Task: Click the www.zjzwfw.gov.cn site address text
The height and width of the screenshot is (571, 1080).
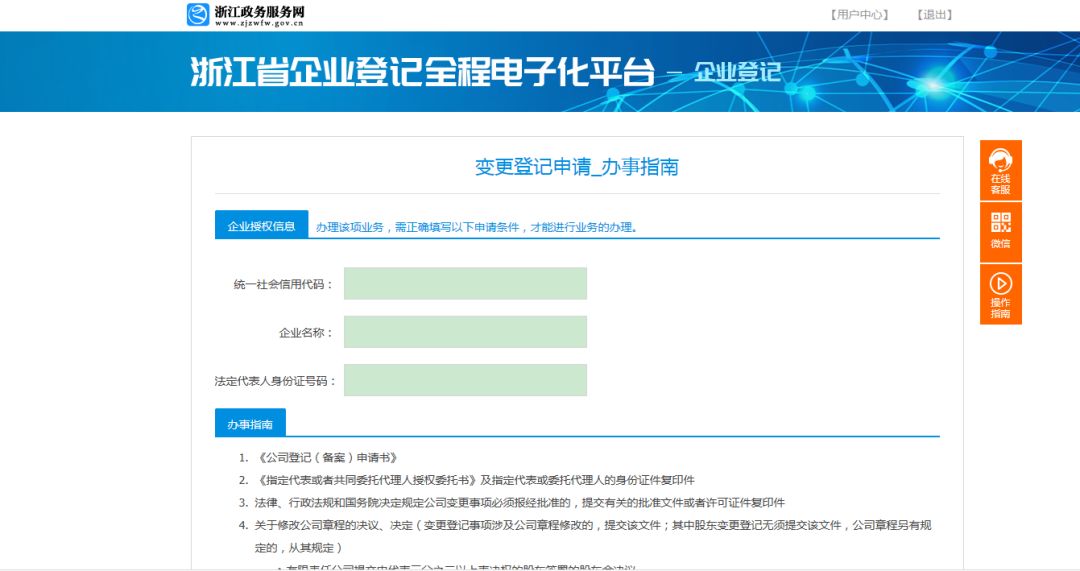Action: coord(259,23)
